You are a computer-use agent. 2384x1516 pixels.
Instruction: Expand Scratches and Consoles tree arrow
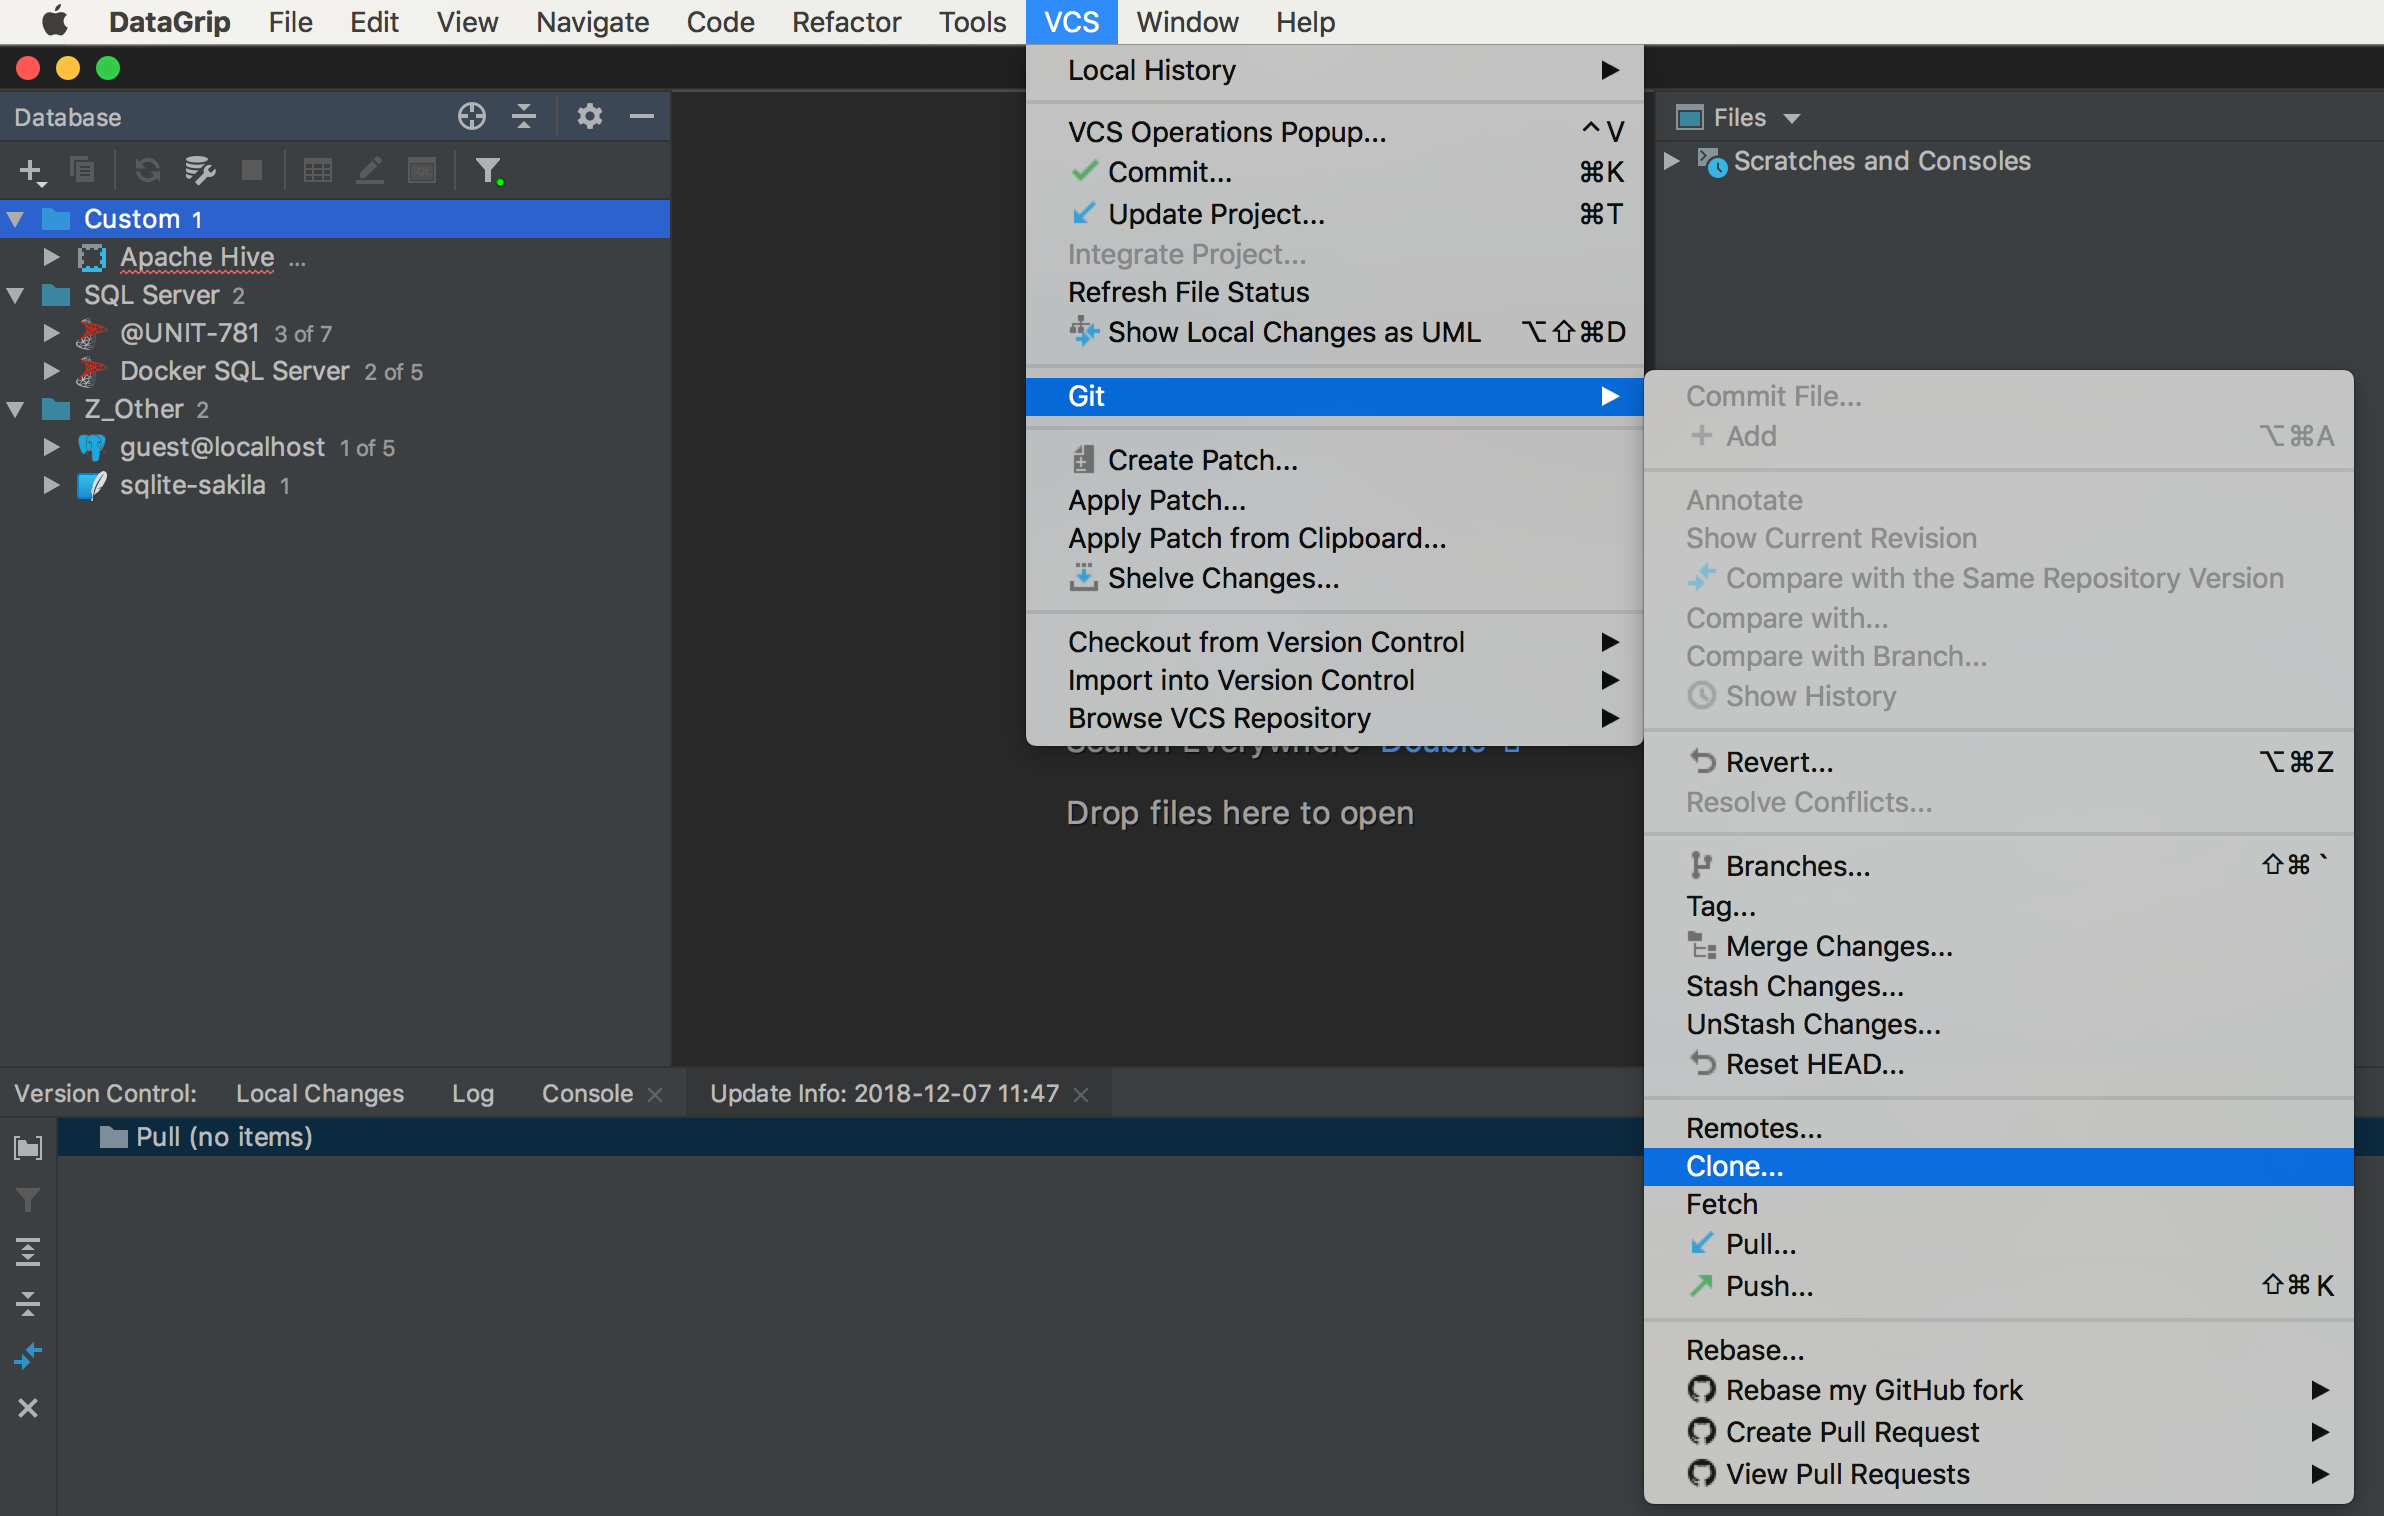coord(1671,161)
